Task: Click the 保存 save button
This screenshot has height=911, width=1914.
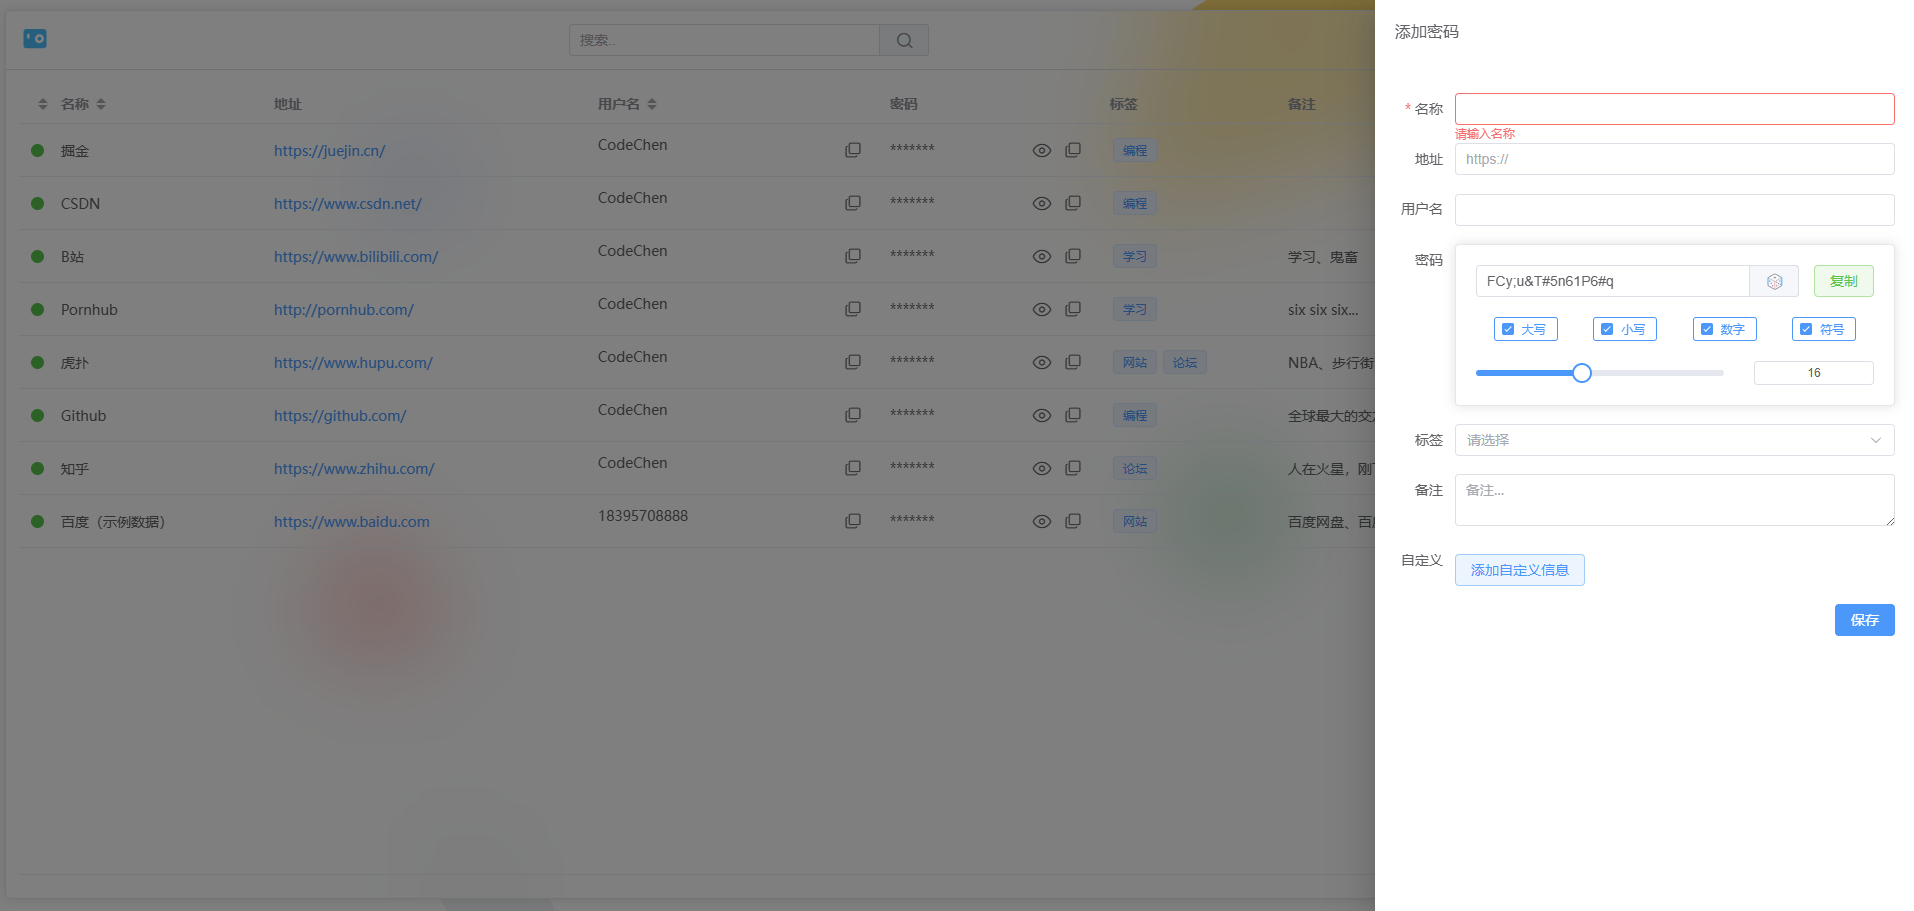Action: (x=1864, y=620)
